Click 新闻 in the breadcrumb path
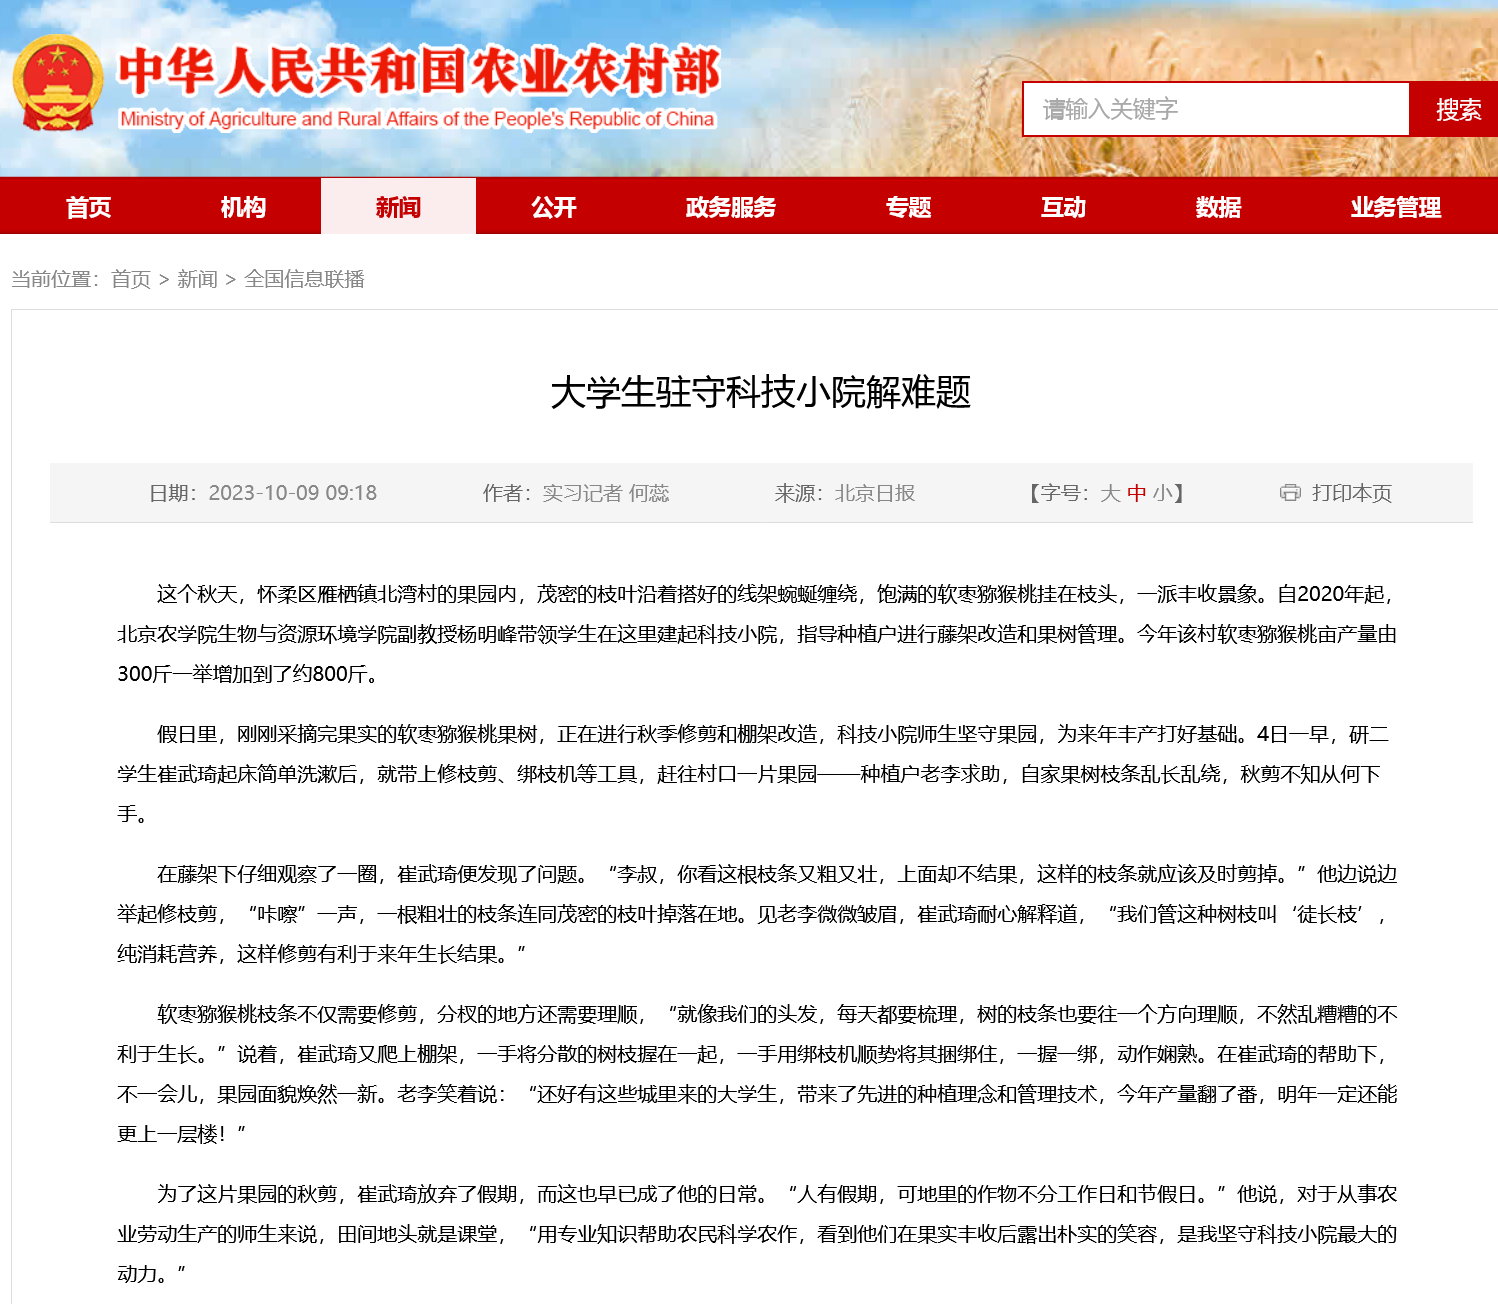Screen dimensions: 1498x1304 (x=197, y=279)
